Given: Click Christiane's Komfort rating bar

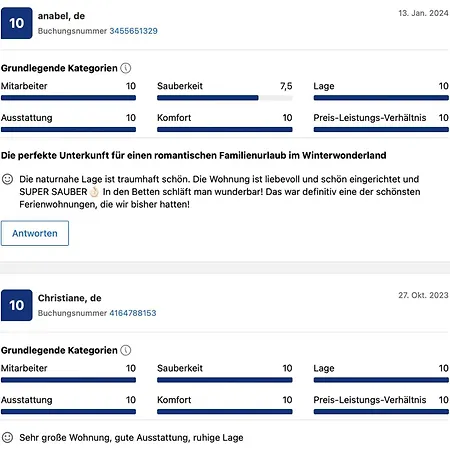Looking at the screenshot, I should tap(225, 412).
